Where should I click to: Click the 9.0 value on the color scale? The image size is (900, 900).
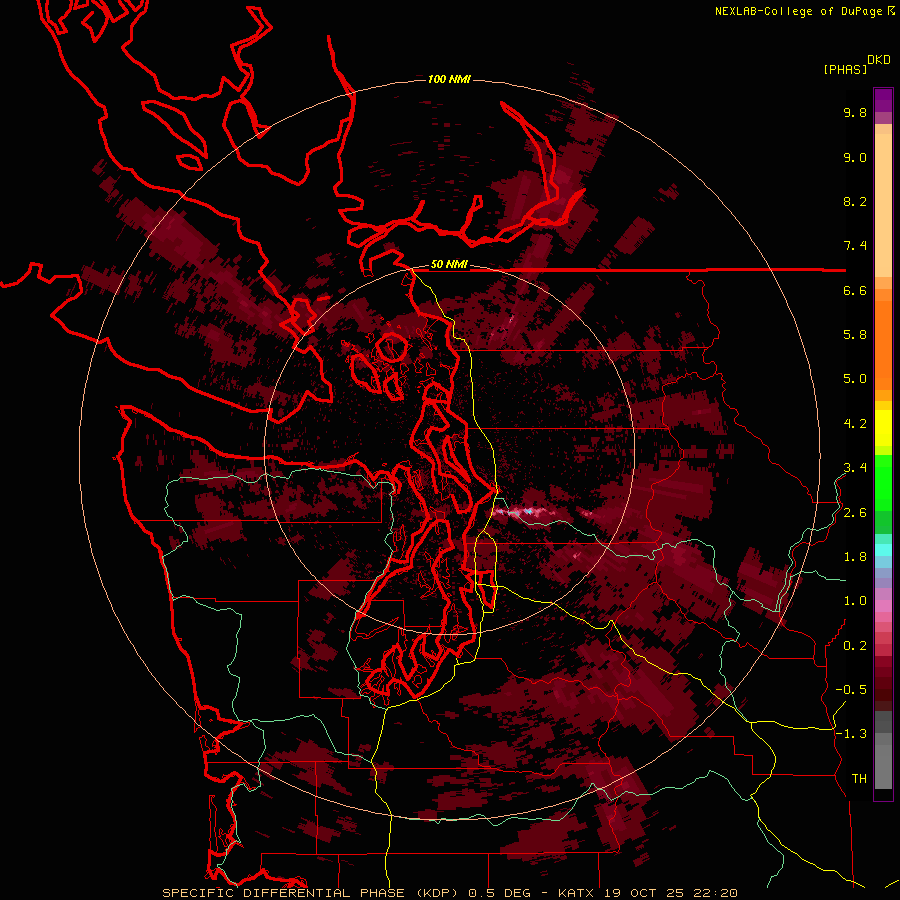(855, 158)
